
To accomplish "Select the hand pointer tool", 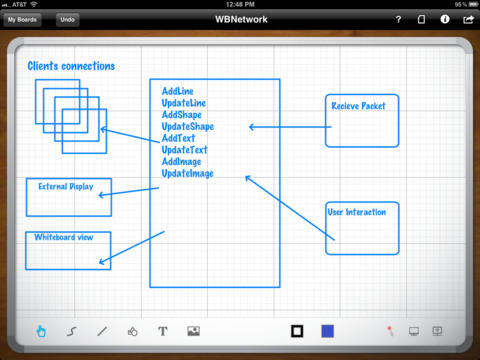I will tap(41, 331).
